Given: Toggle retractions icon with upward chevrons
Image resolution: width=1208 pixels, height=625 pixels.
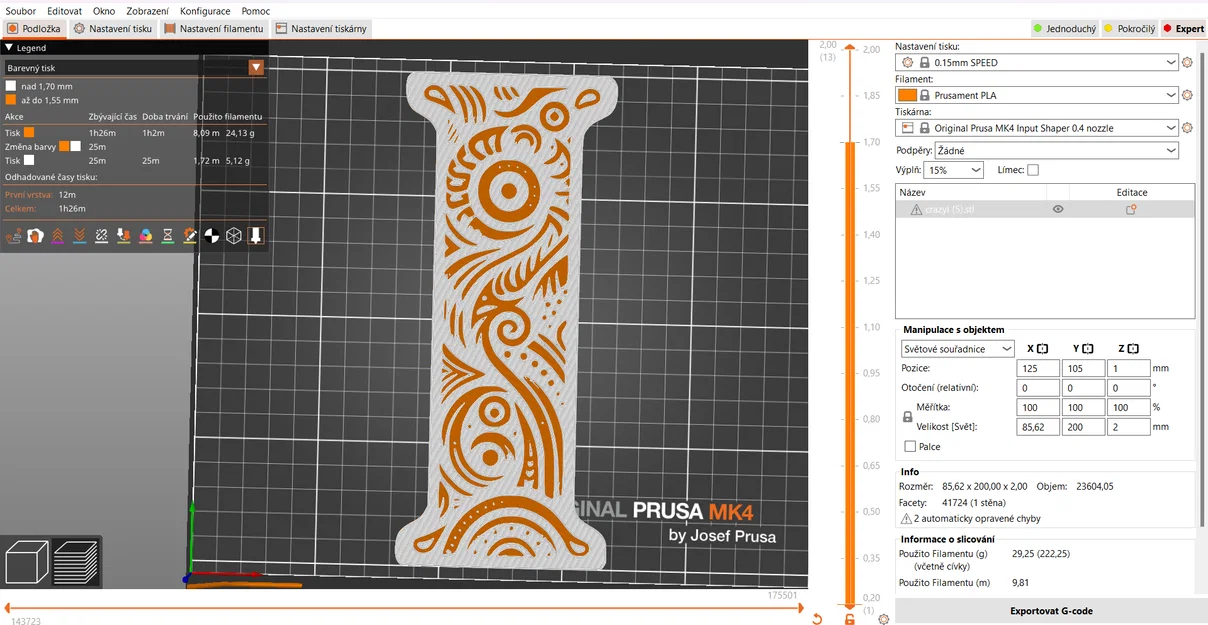Looking at the screenshot, I should [x=58, y=236].
